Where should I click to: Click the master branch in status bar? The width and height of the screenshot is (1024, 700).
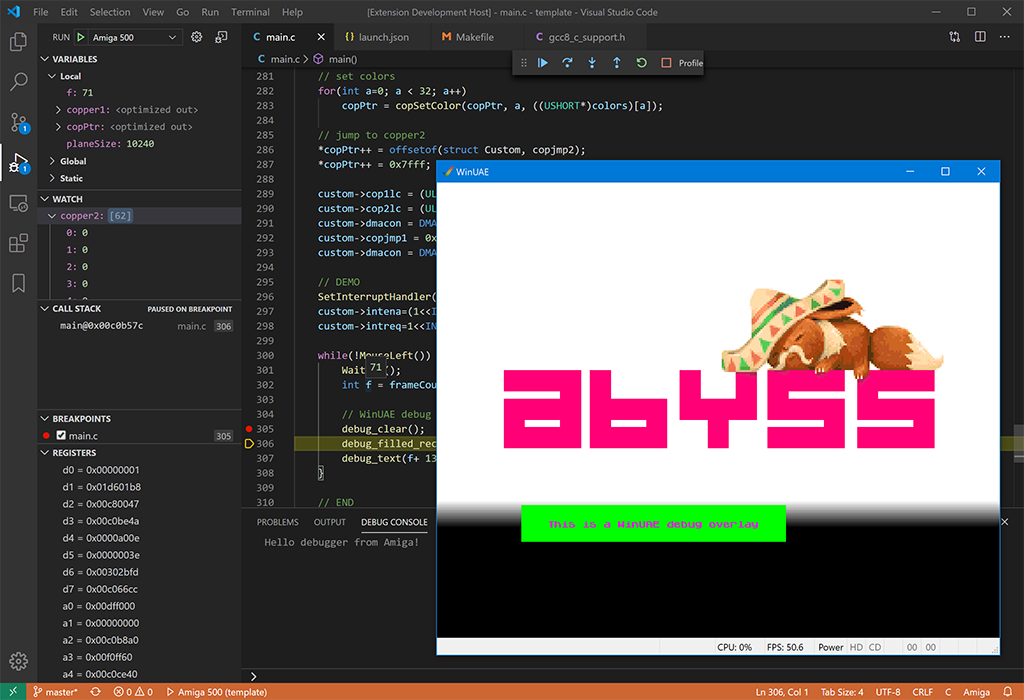tap(55, 692)
